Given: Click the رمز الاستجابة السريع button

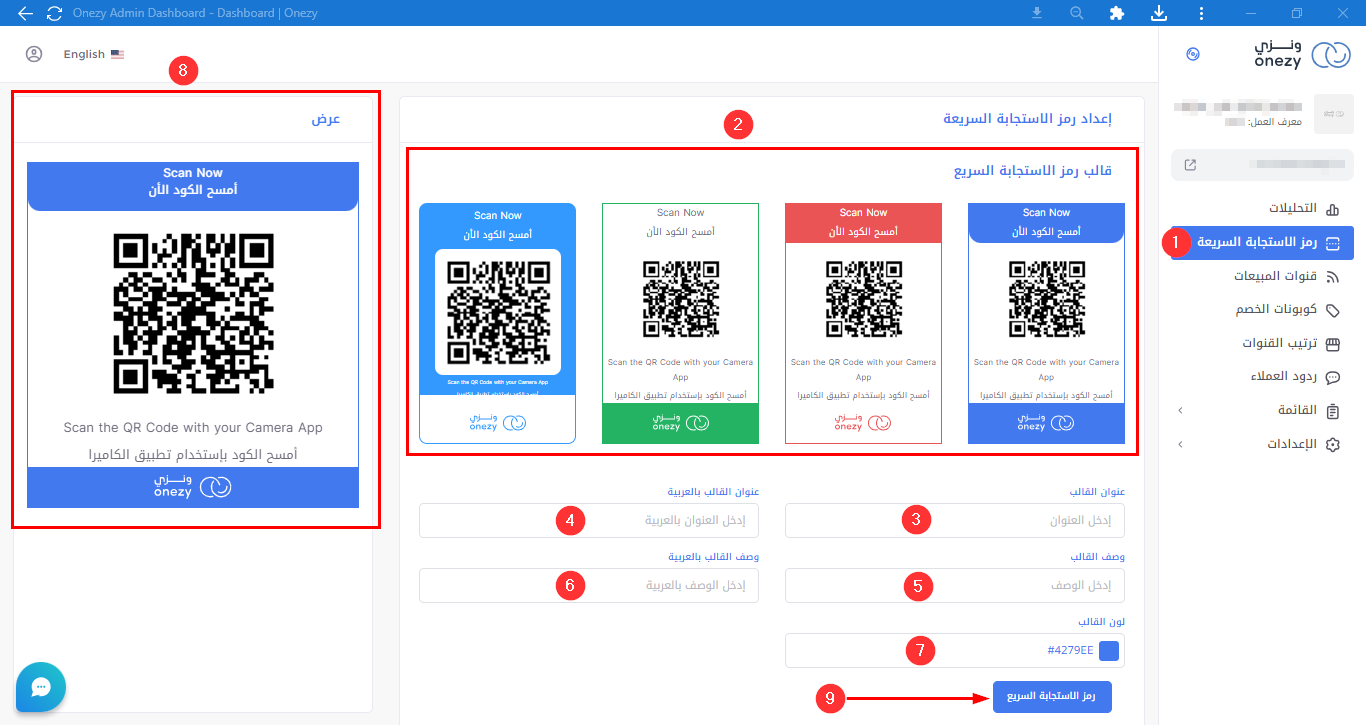Looking at the screenshot, I should tap(1052, 697).
